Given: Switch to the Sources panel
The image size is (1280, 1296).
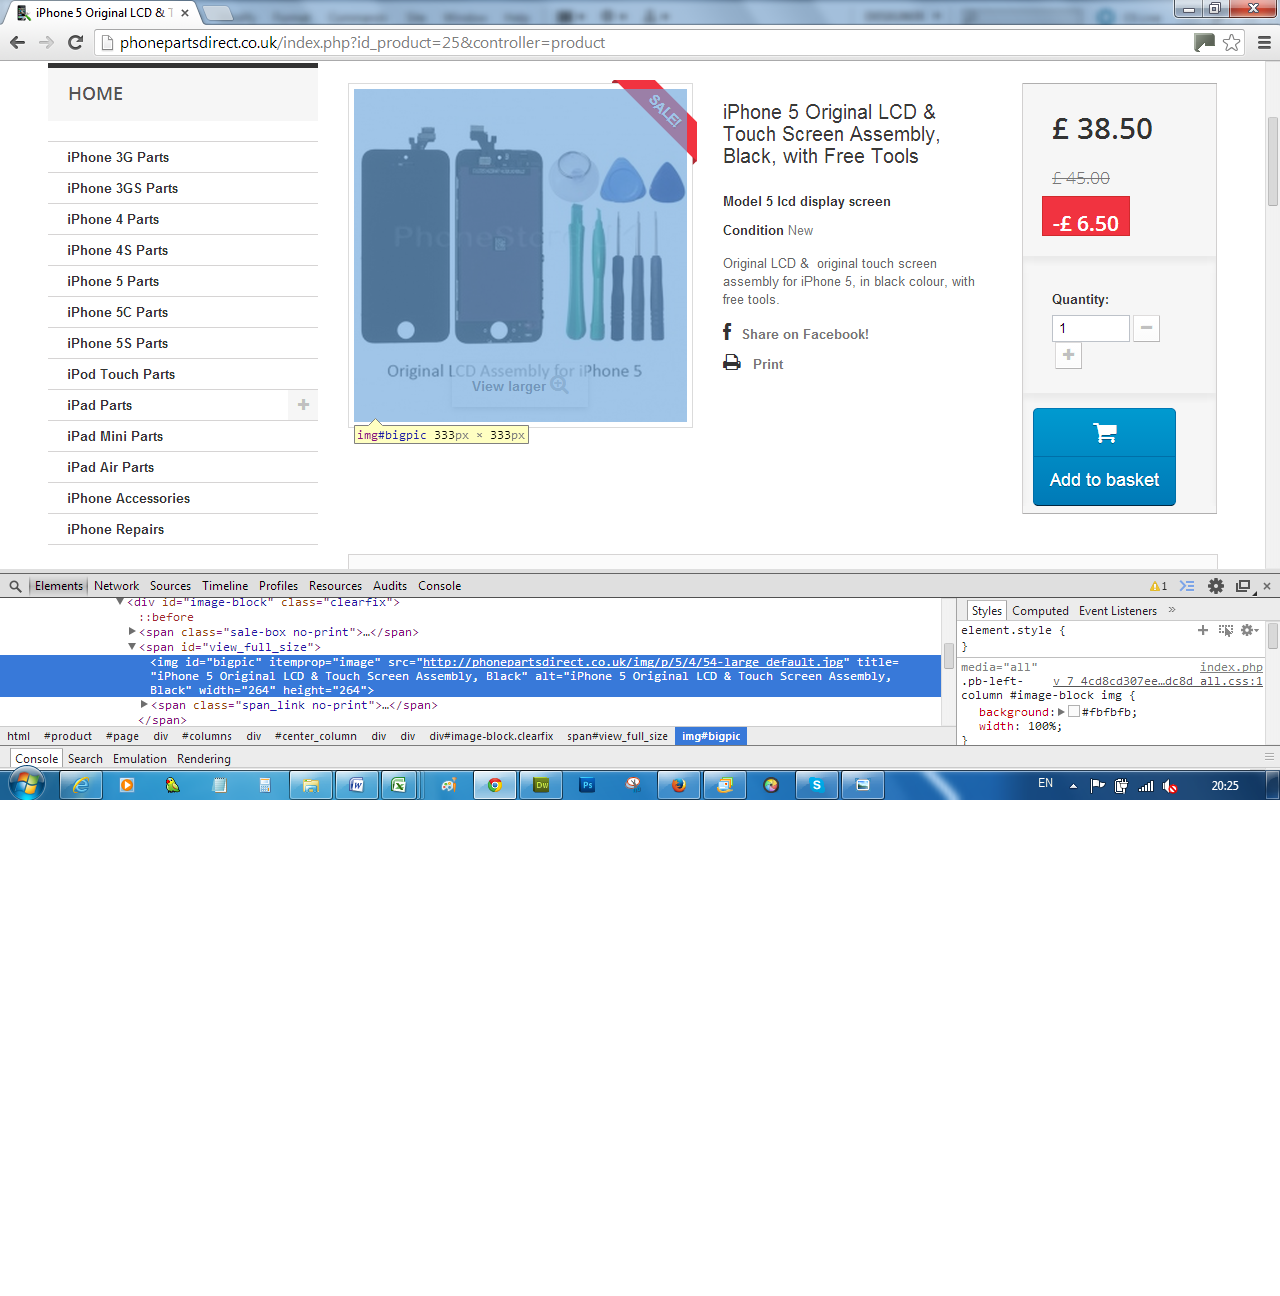Looking at the screenshot, I should 170,586.
